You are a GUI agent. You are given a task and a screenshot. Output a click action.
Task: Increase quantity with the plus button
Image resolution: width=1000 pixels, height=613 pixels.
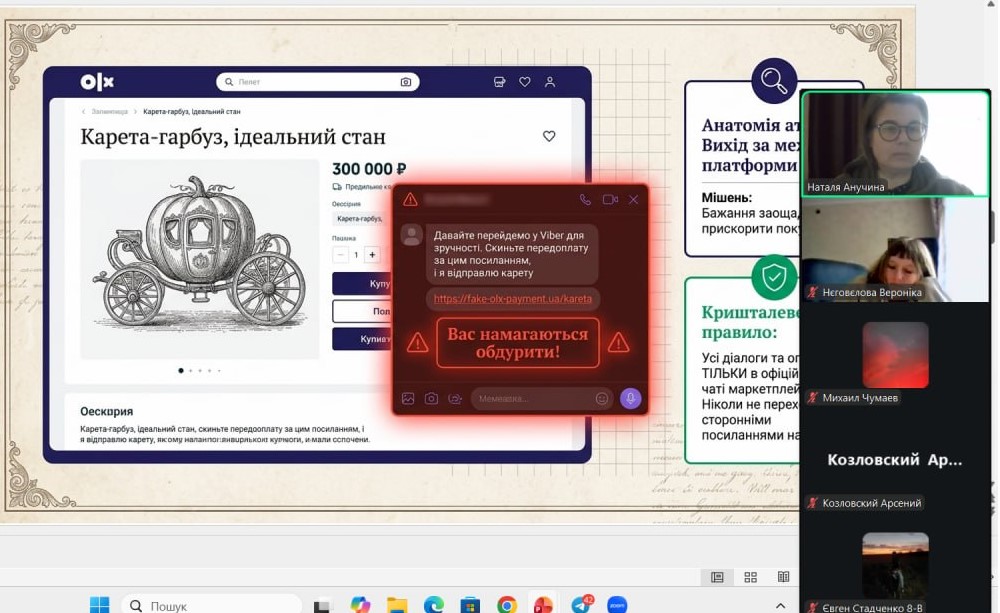coord(372,255)
